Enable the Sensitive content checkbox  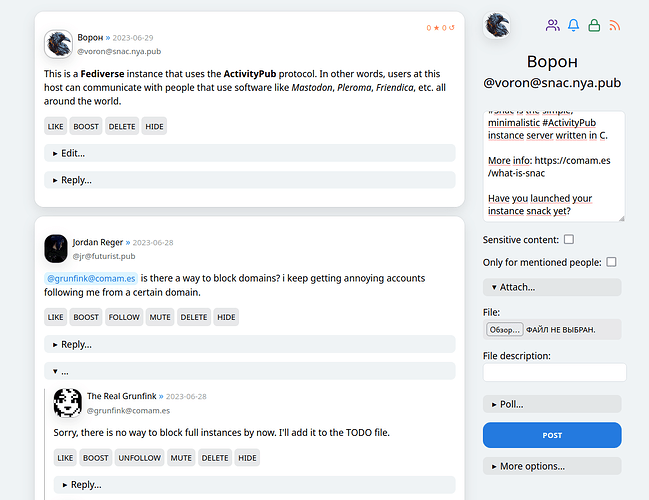pos(569,240)
